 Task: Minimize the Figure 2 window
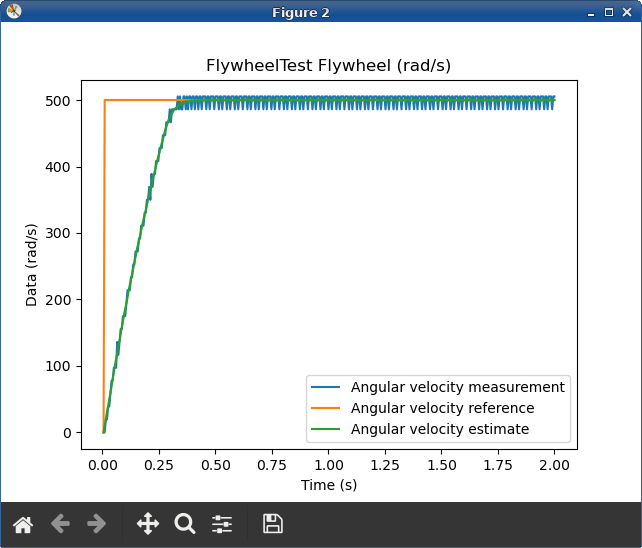coord(591,13)
